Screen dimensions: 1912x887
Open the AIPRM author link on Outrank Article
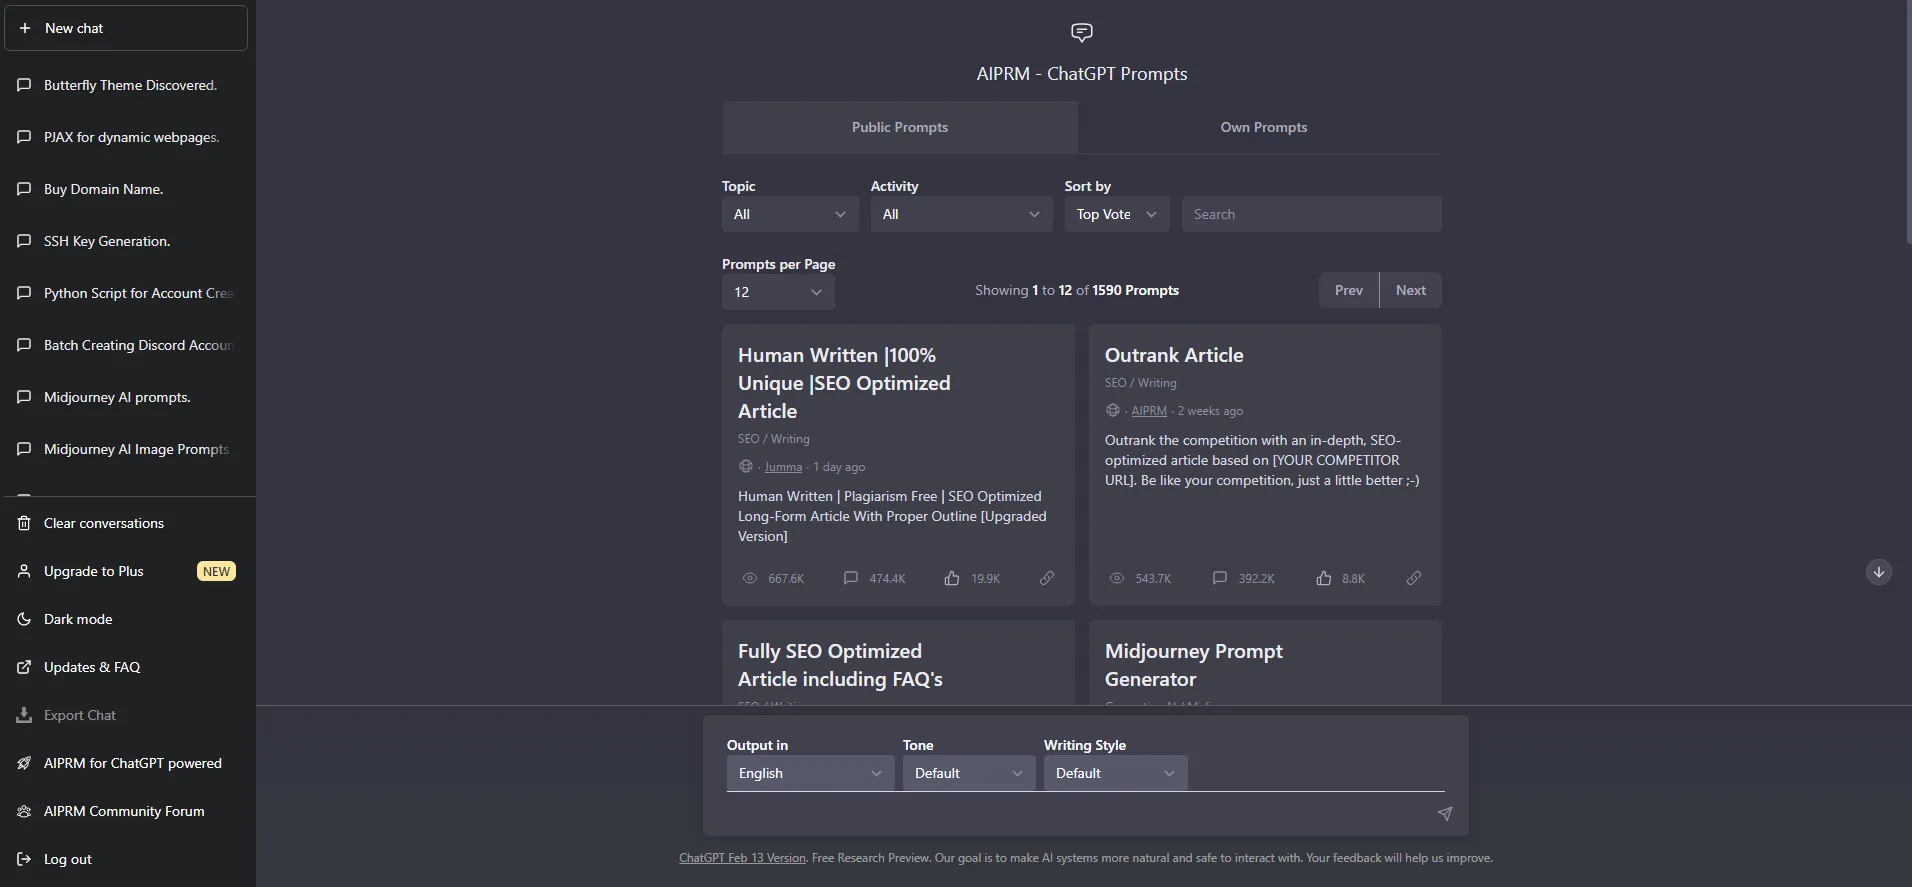pos(1149,411)
